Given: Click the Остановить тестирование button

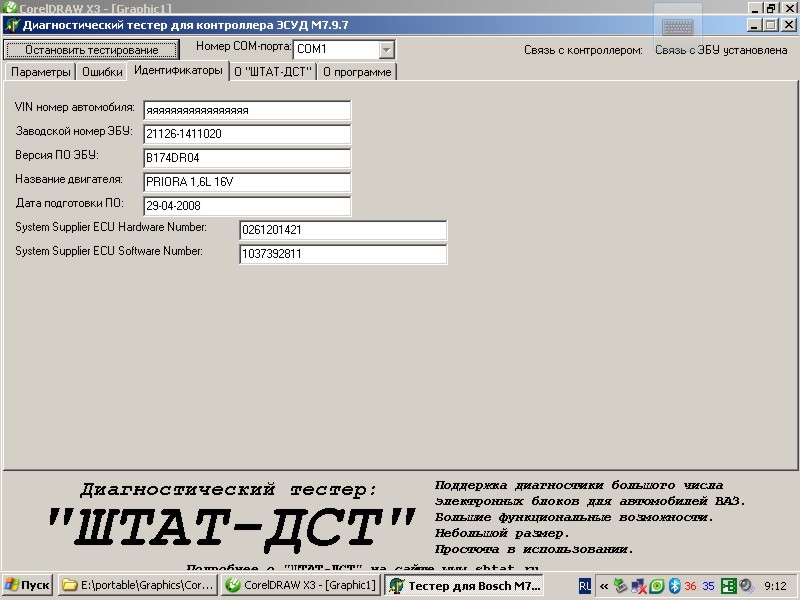Looking at the screenshot, I should [x=91, y=49].
